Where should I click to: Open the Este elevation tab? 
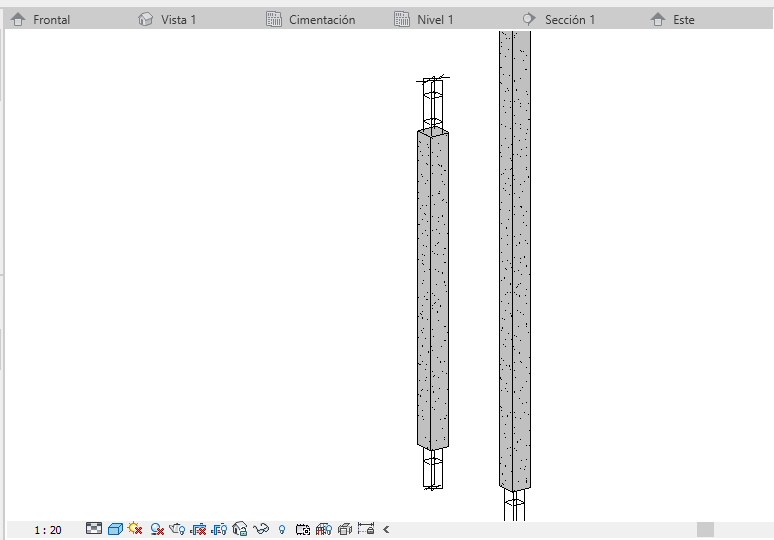click(672, 20)
